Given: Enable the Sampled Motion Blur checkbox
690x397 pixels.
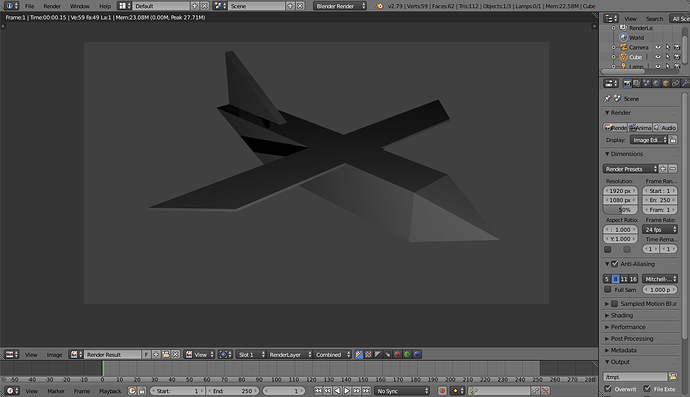Looking at the screenshot, I should point(615,304).
